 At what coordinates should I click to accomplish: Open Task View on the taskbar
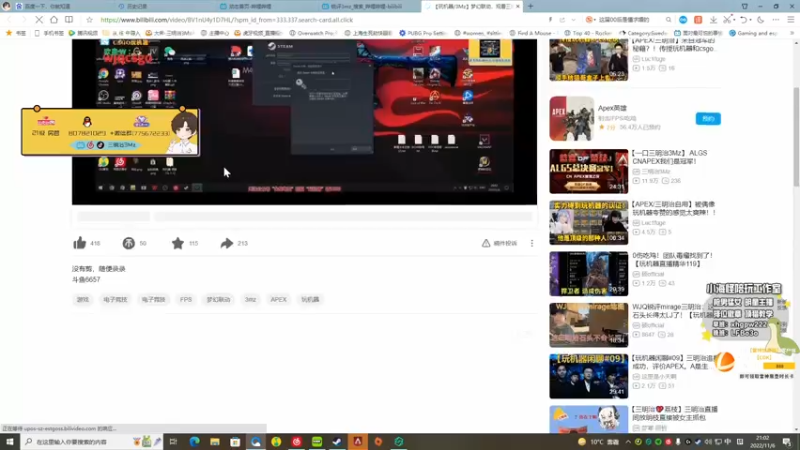pos(173,442)
